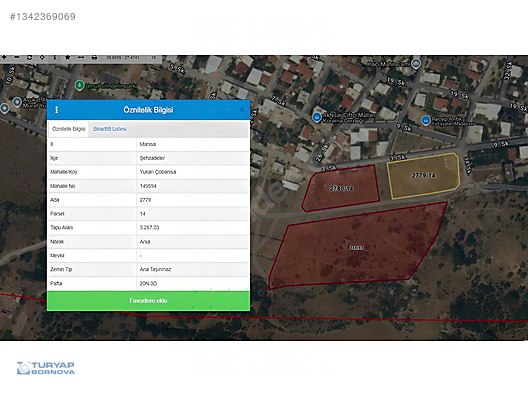Select the large red parcel below road
Screen dimensions: 528x396
(x=357, y=248)
